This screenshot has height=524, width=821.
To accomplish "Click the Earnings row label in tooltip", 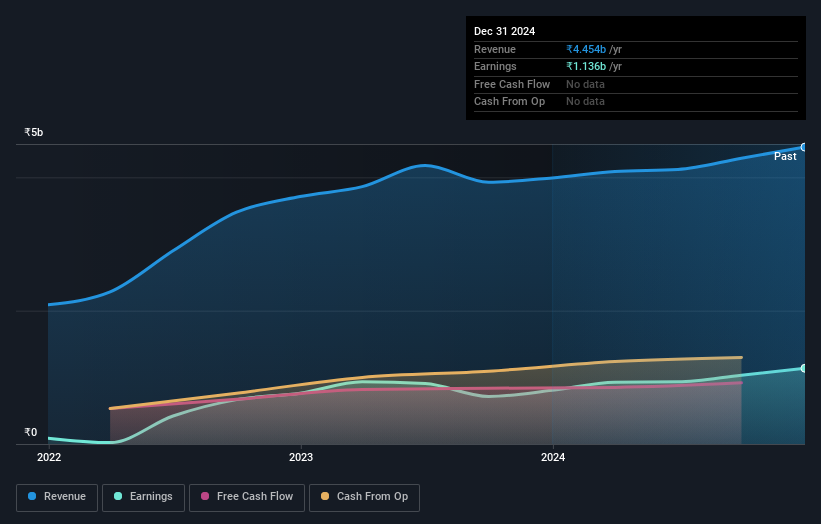I will pyautogui.click(x=495, y=66).
